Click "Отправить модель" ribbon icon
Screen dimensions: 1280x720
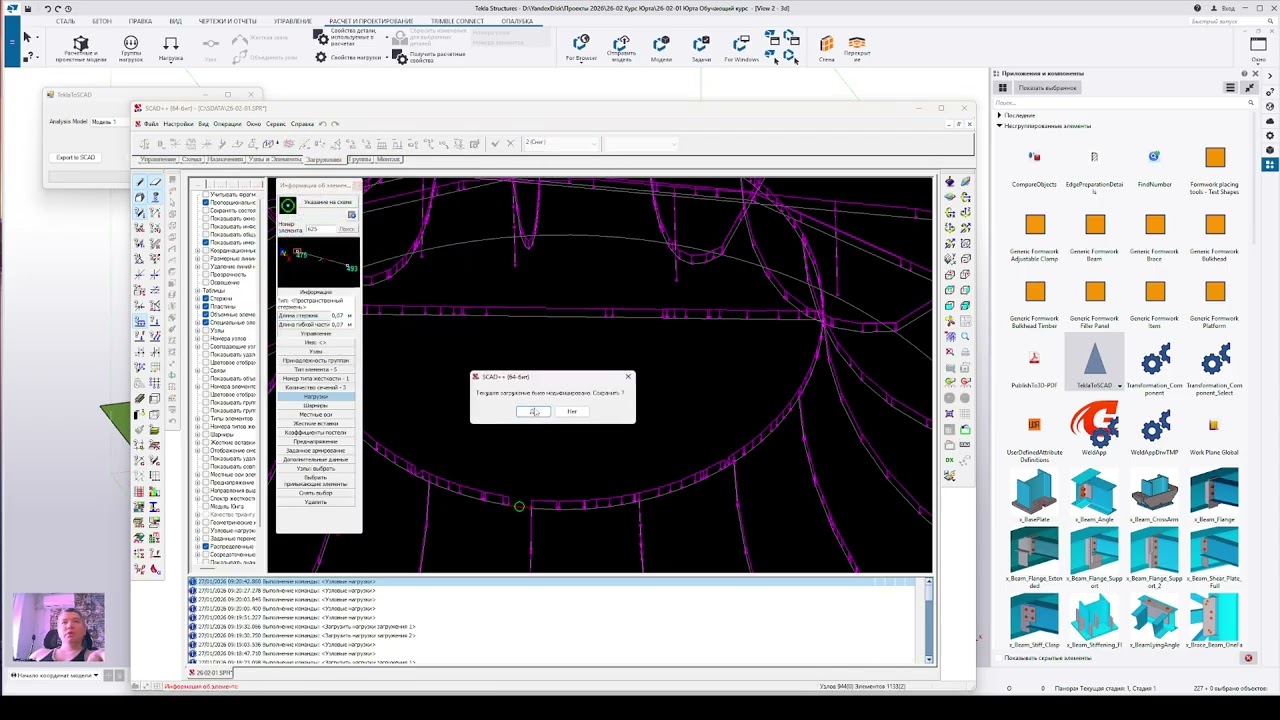click(621, 48)
